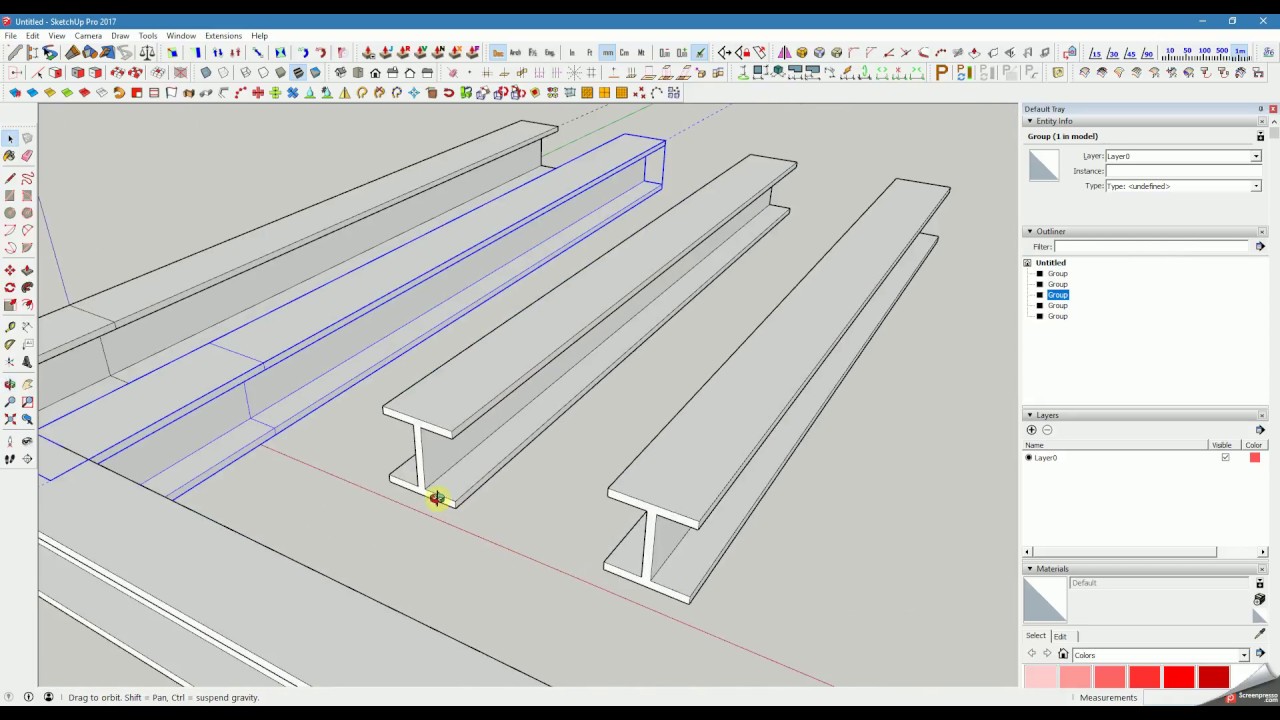Set units to mm toggle
Screen dimensions: 1280x720
coord(607,53)
